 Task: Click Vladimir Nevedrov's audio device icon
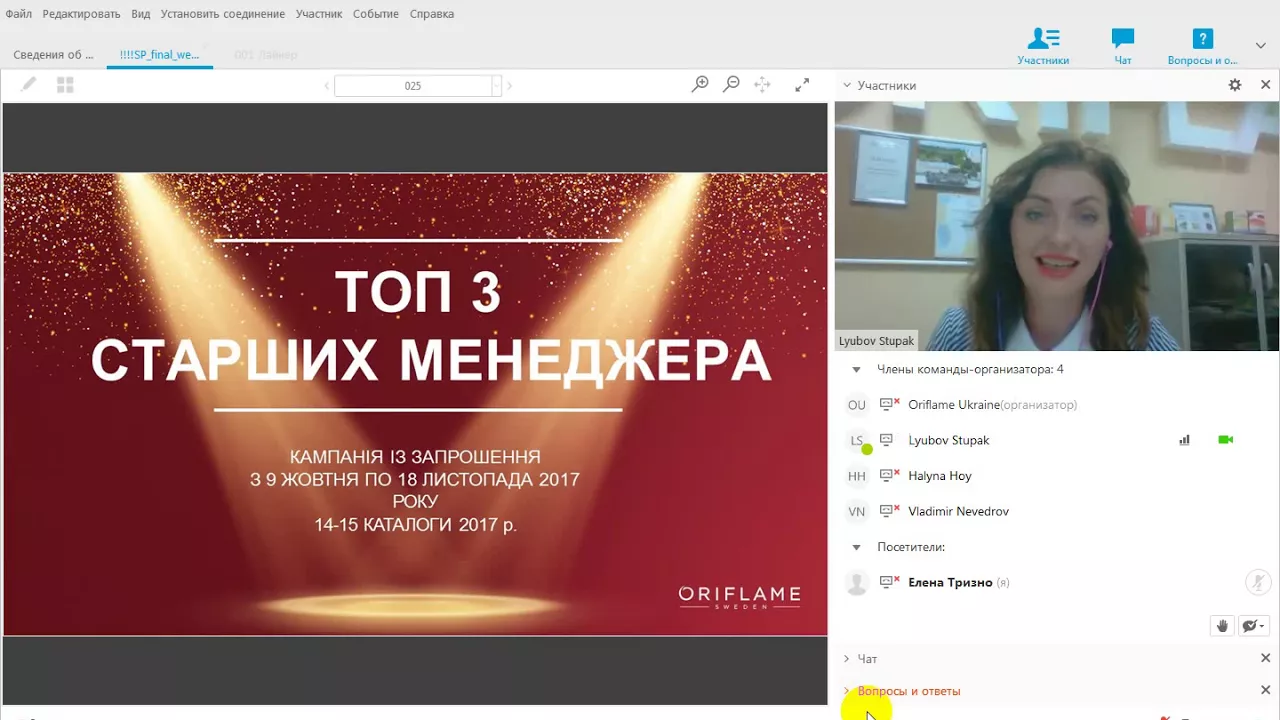coord(889,510)
